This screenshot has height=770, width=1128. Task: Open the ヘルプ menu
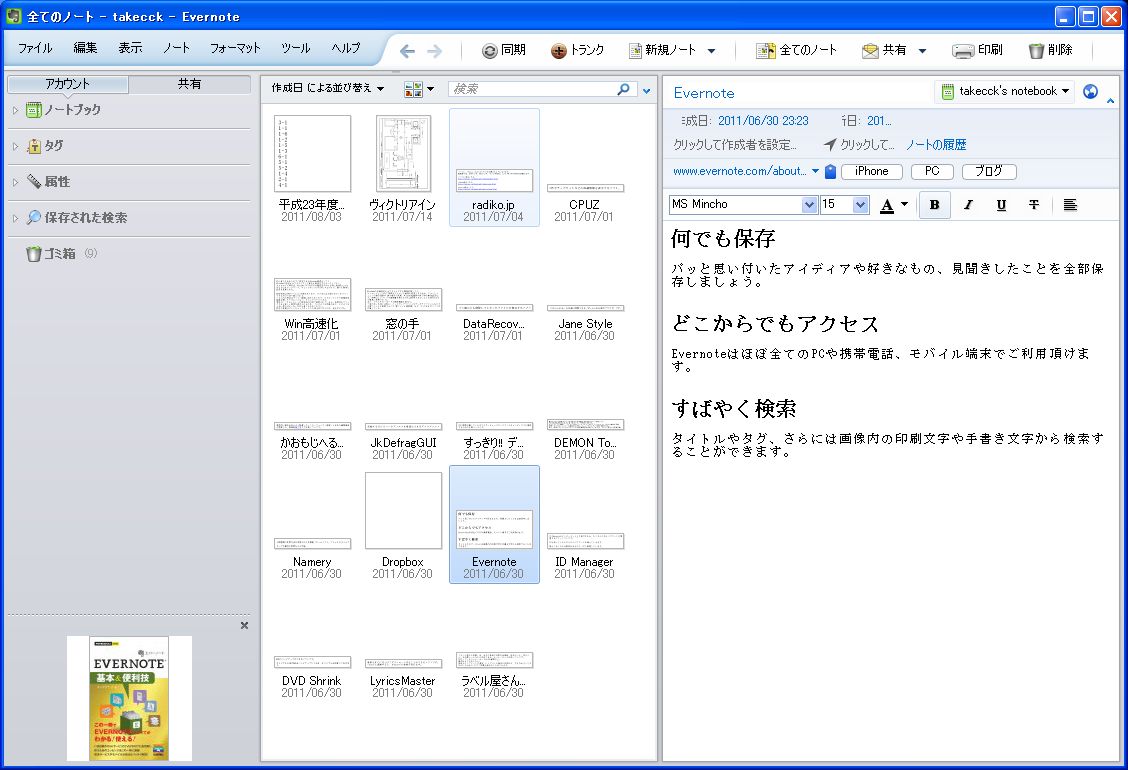pos(345,48)
